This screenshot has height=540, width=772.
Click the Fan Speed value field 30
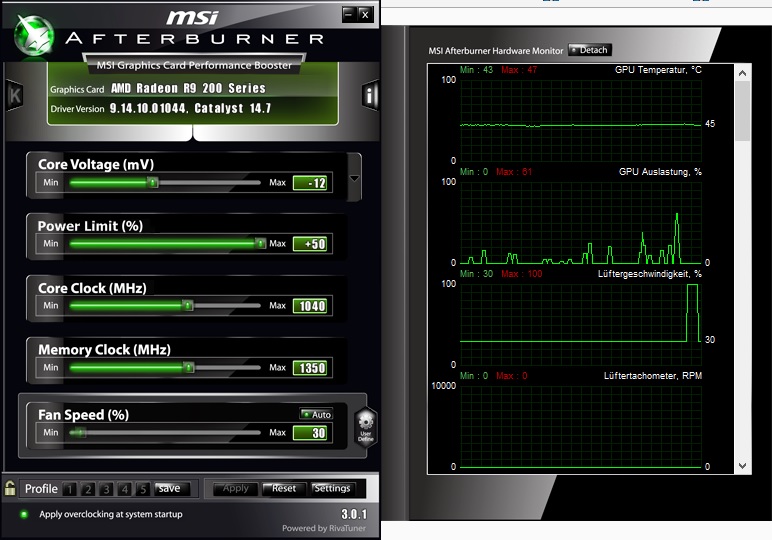(310, 433)
